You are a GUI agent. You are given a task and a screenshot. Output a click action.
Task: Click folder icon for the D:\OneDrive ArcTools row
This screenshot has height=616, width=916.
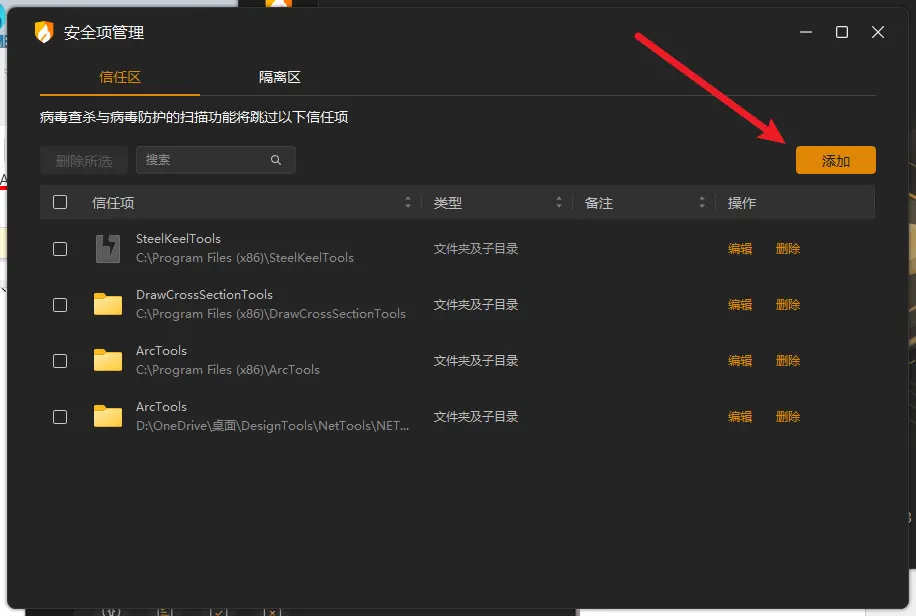click(x=108, y=417)
